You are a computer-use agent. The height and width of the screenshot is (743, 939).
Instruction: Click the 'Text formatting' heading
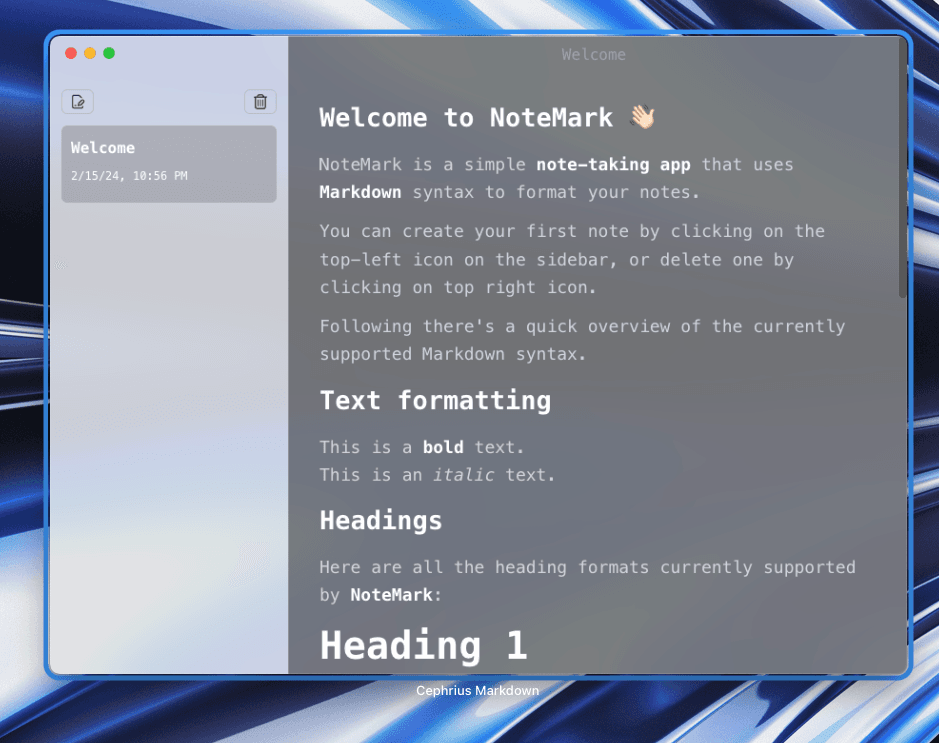435,401
